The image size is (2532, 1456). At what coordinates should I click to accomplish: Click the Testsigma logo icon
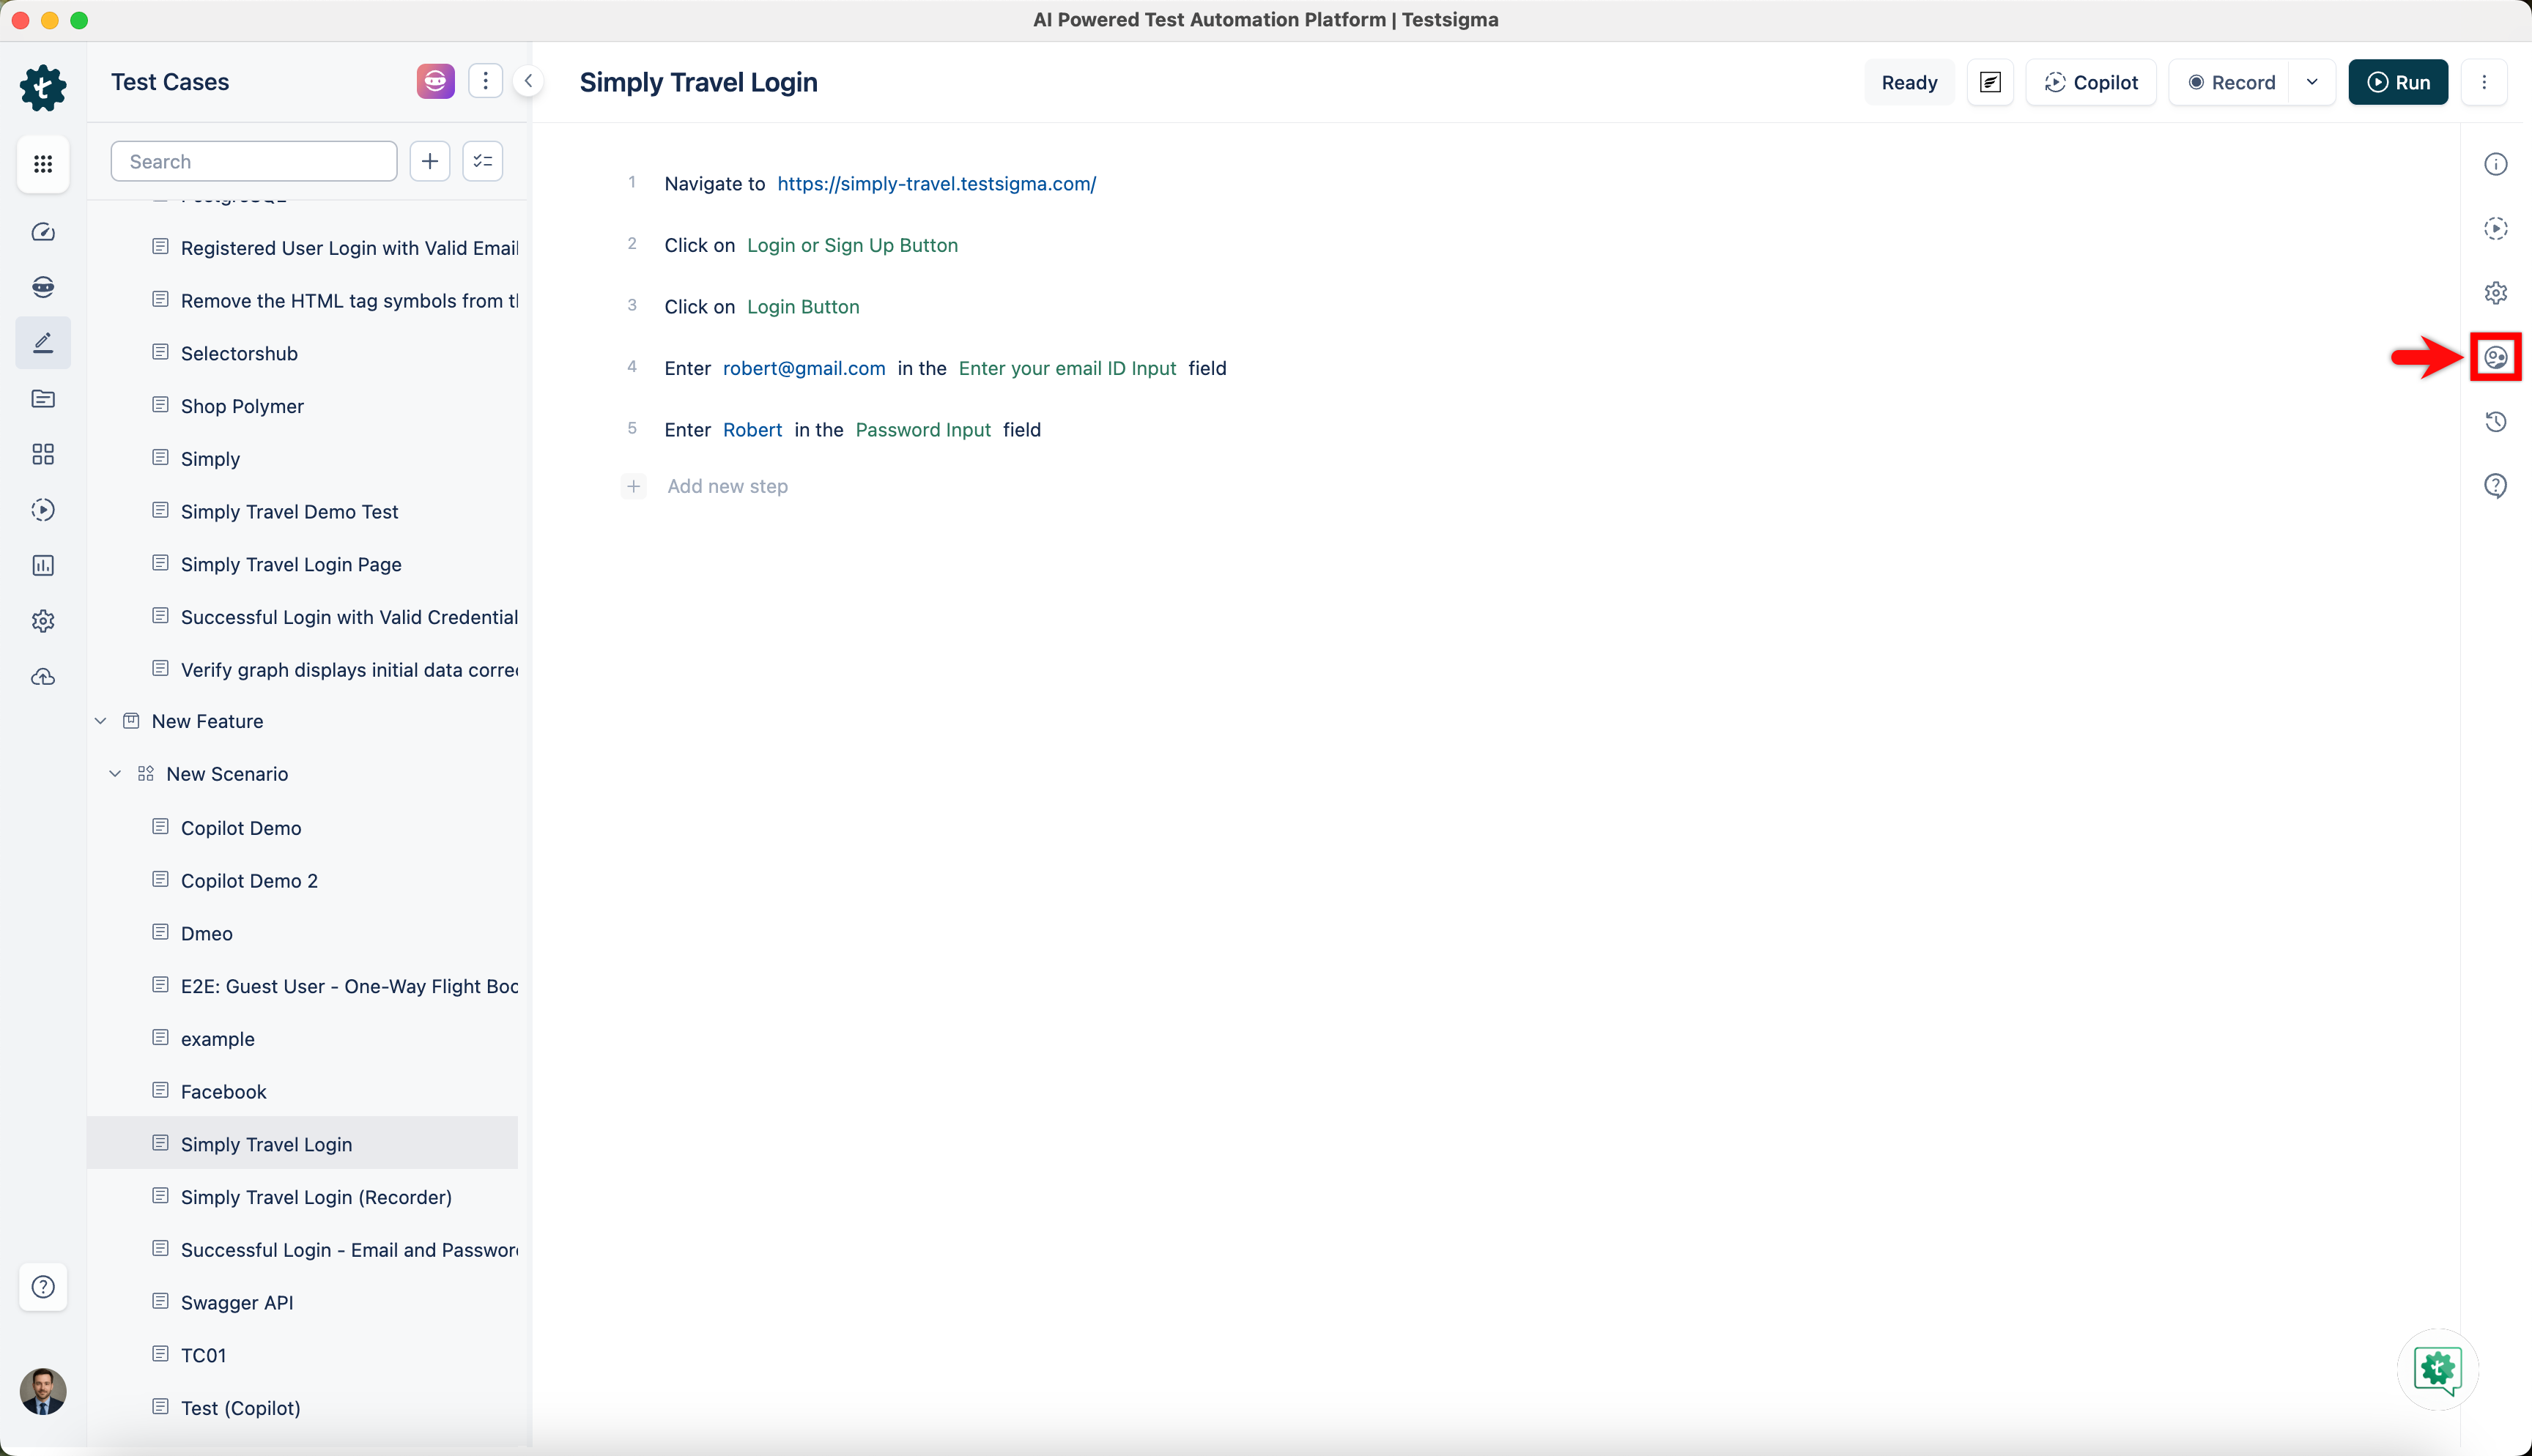pos(43,87)
